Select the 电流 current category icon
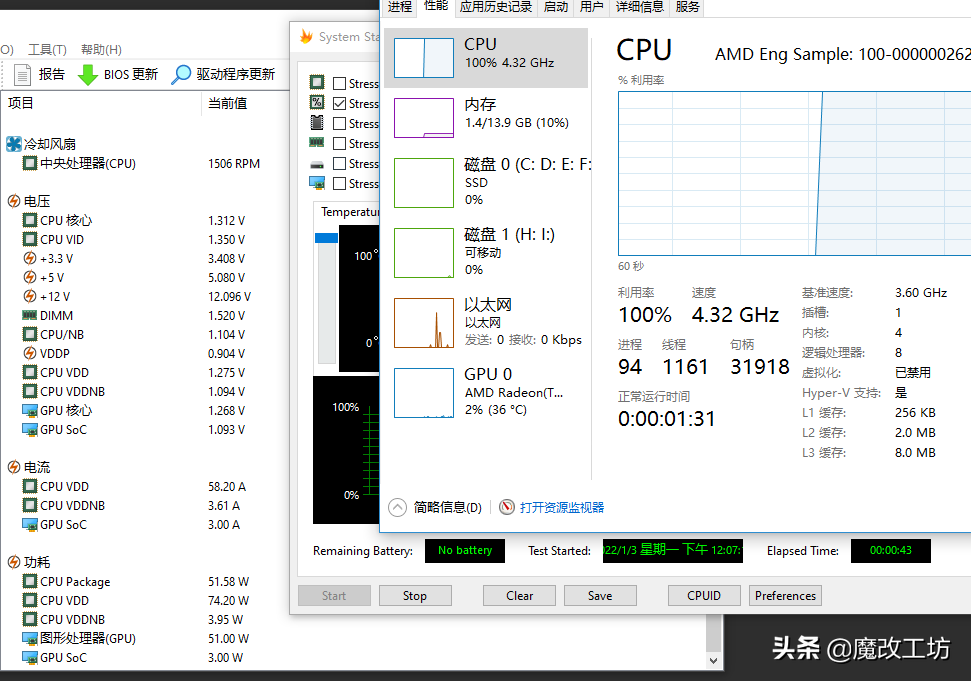The height and width of the screenshot is (681, 971). pos(14,467)
